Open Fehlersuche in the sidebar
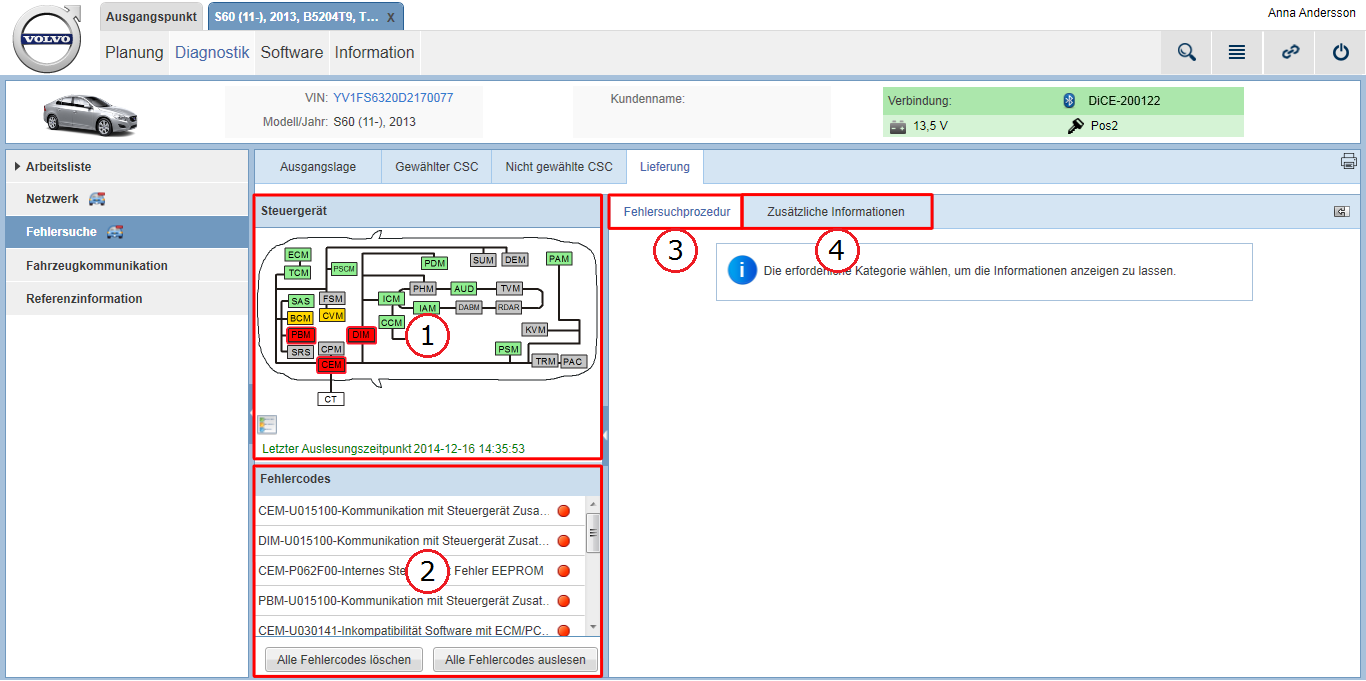Viewport: 1366px width, 681px height. point(127,232)
